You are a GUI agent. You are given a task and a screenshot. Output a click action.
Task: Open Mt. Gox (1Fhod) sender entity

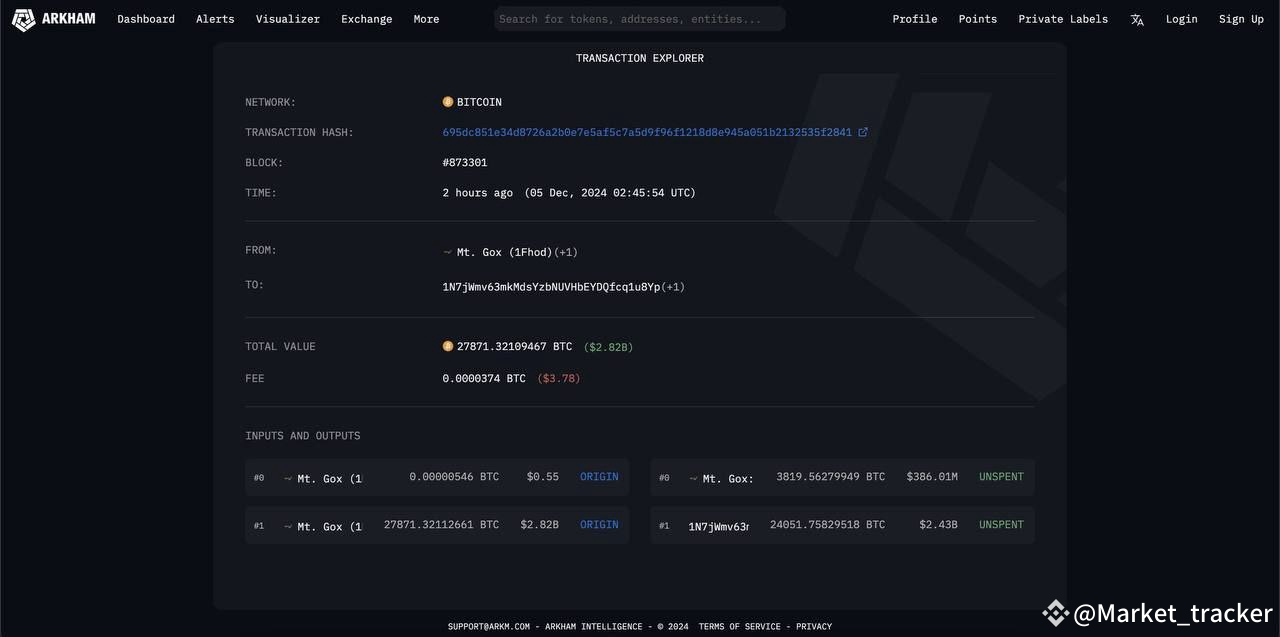[504, 252]
